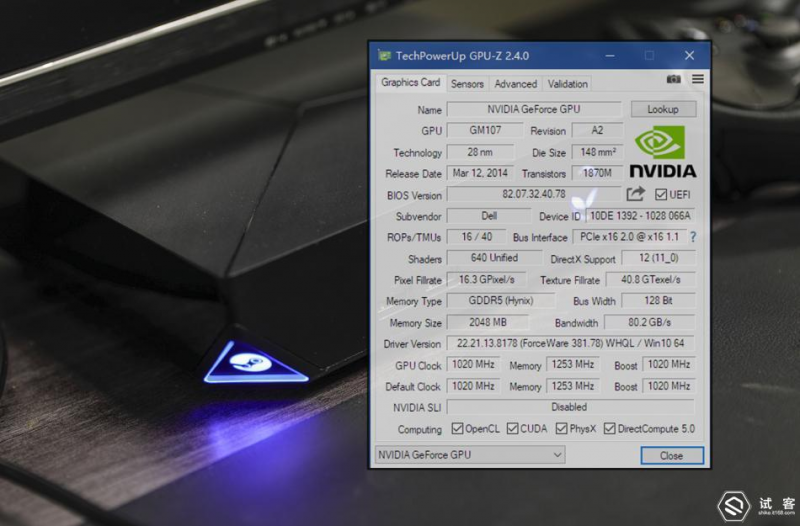Click the Driver Version field
The width and height of the screenshot is (800, 526).
(x=571, y=343)
